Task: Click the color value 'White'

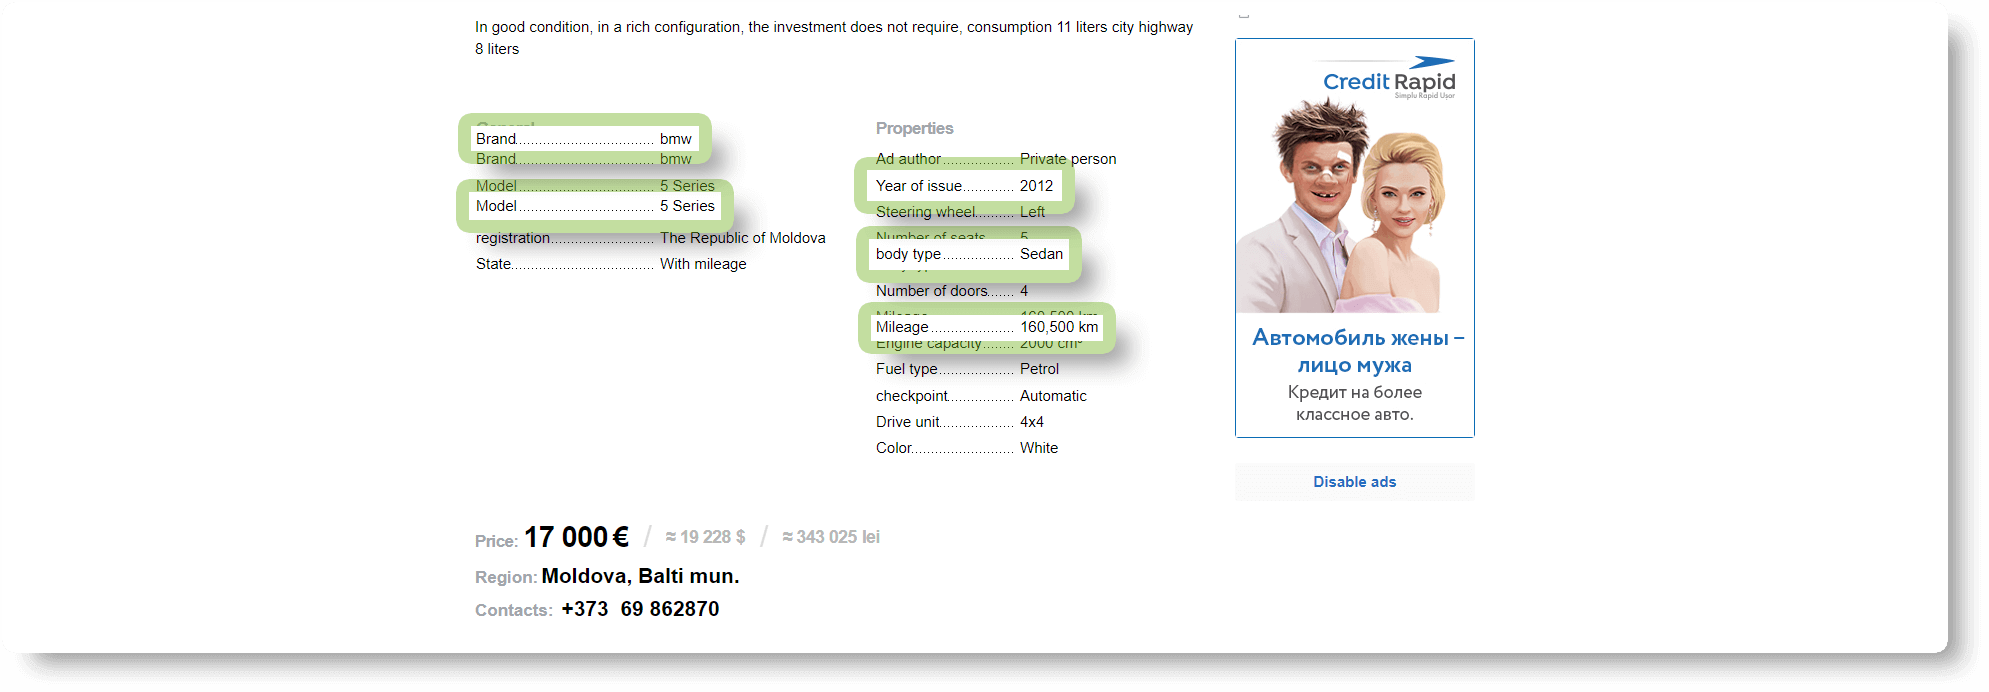Action: coord(1038,448)
